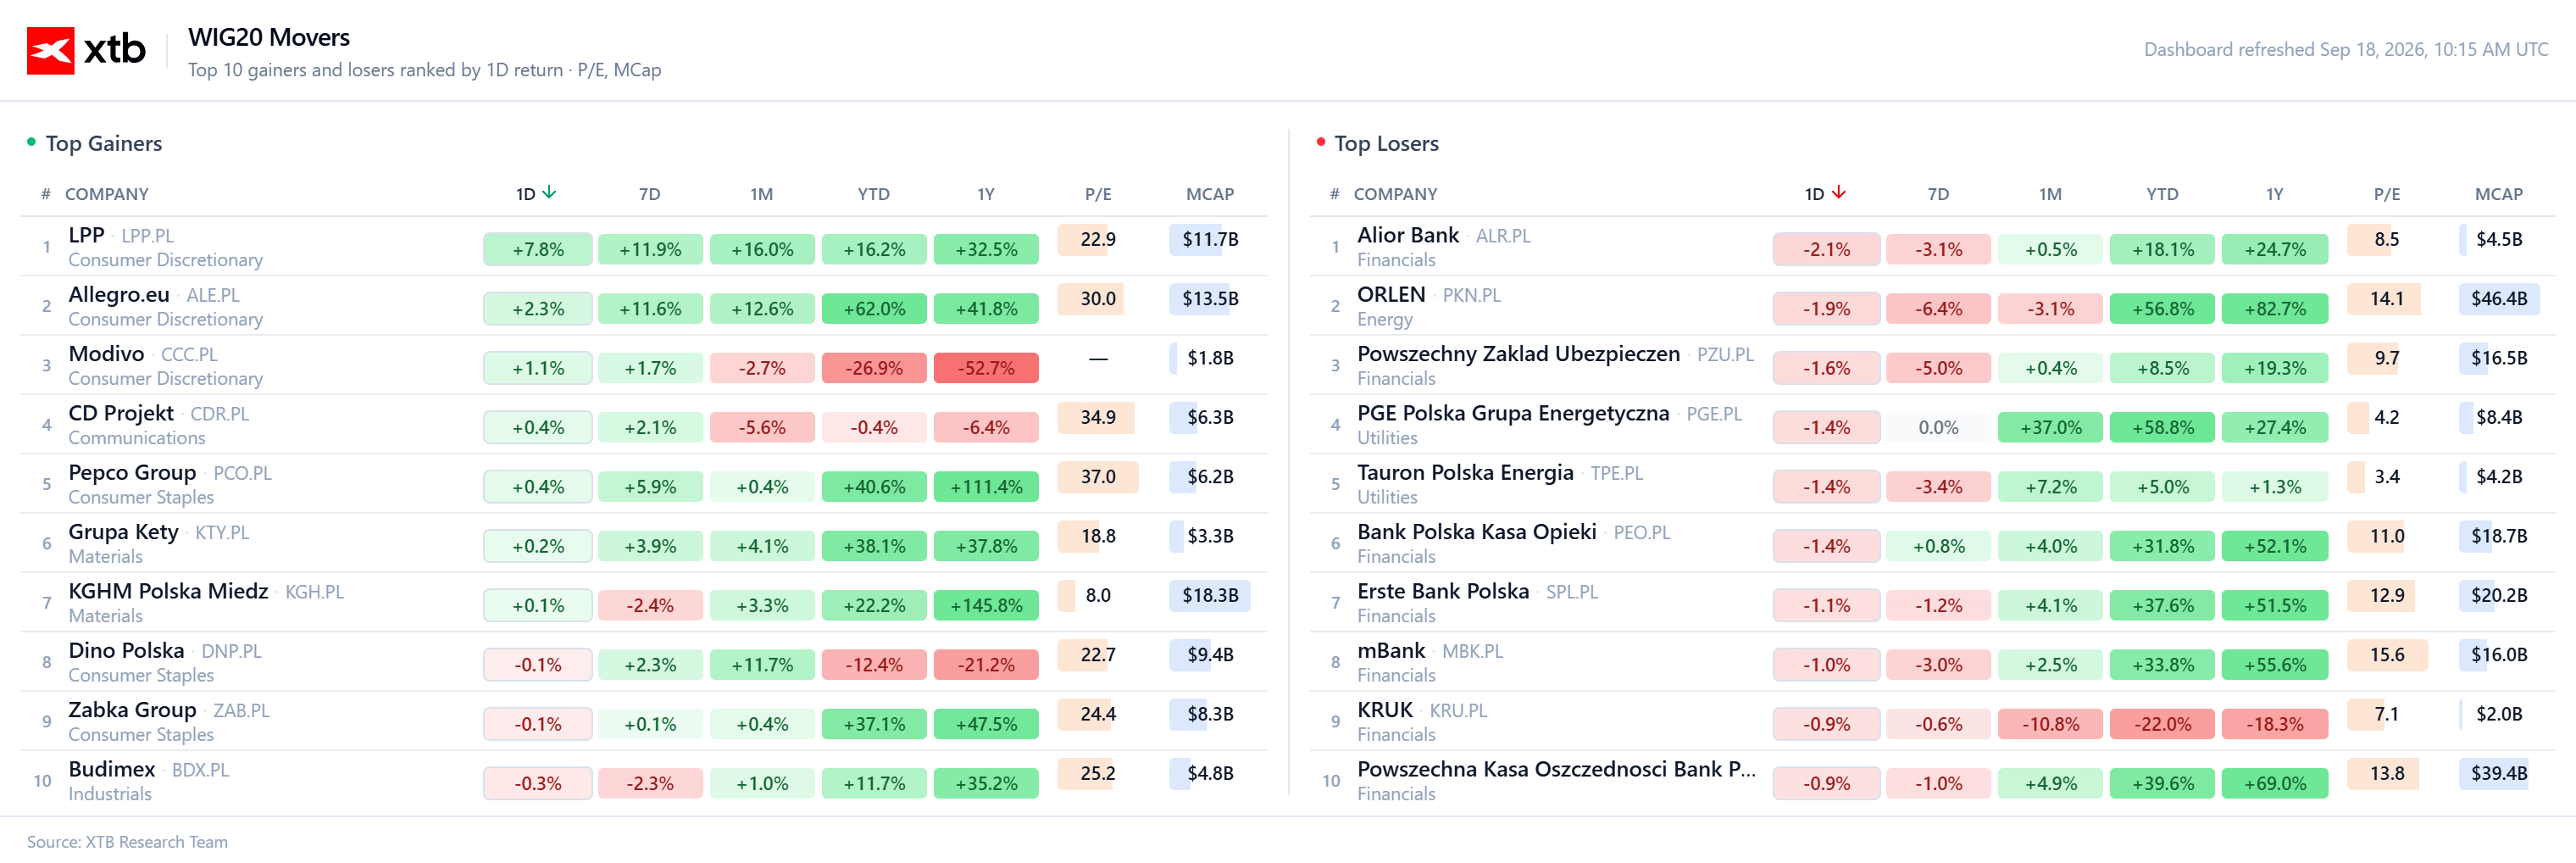This screenshot has height=863, width=2576.
Task: Click the green dot beside Top Gainers
Action: [x=31, y=142]
